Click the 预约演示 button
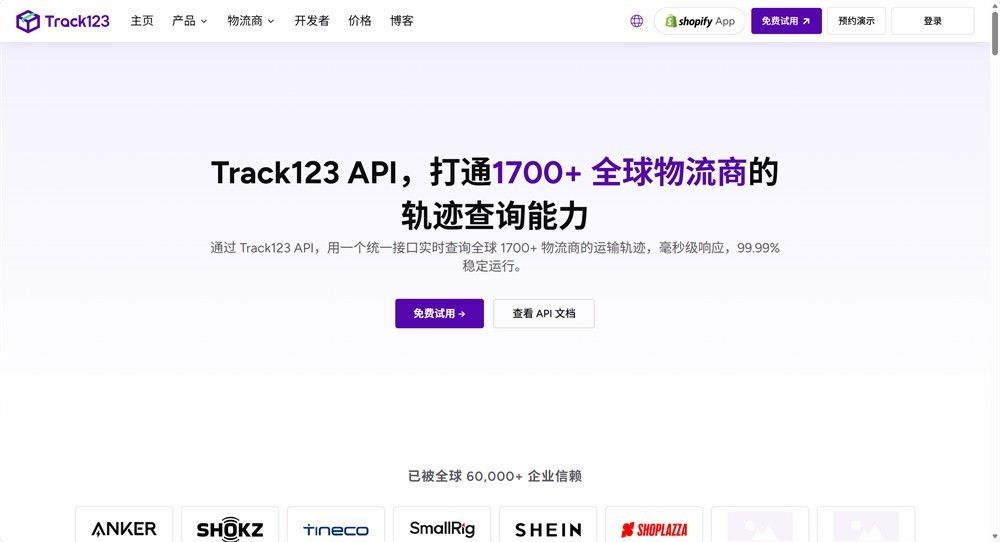The height and width of the screenshot is (542, 1000). tap(857, 21)
